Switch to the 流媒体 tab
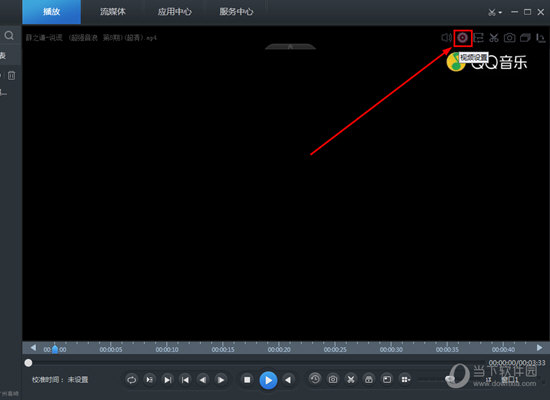This screenshot has width=550, height=400. (x=113, y=12)
